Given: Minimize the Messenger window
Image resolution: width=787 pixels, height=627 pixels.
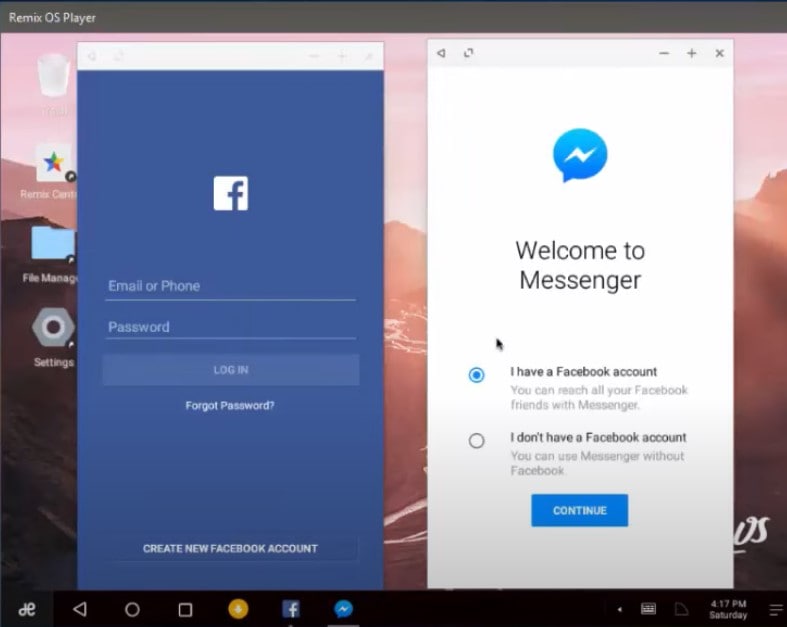Looking at the screenshot, I should pyautogui.click(x=664, y=53).
